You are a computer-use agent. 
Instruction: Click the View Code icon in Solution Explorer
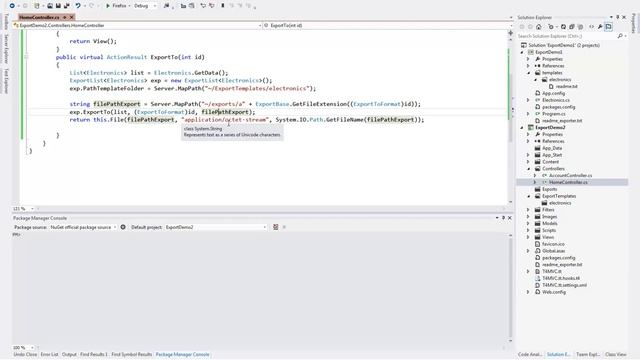coord(591,27)
